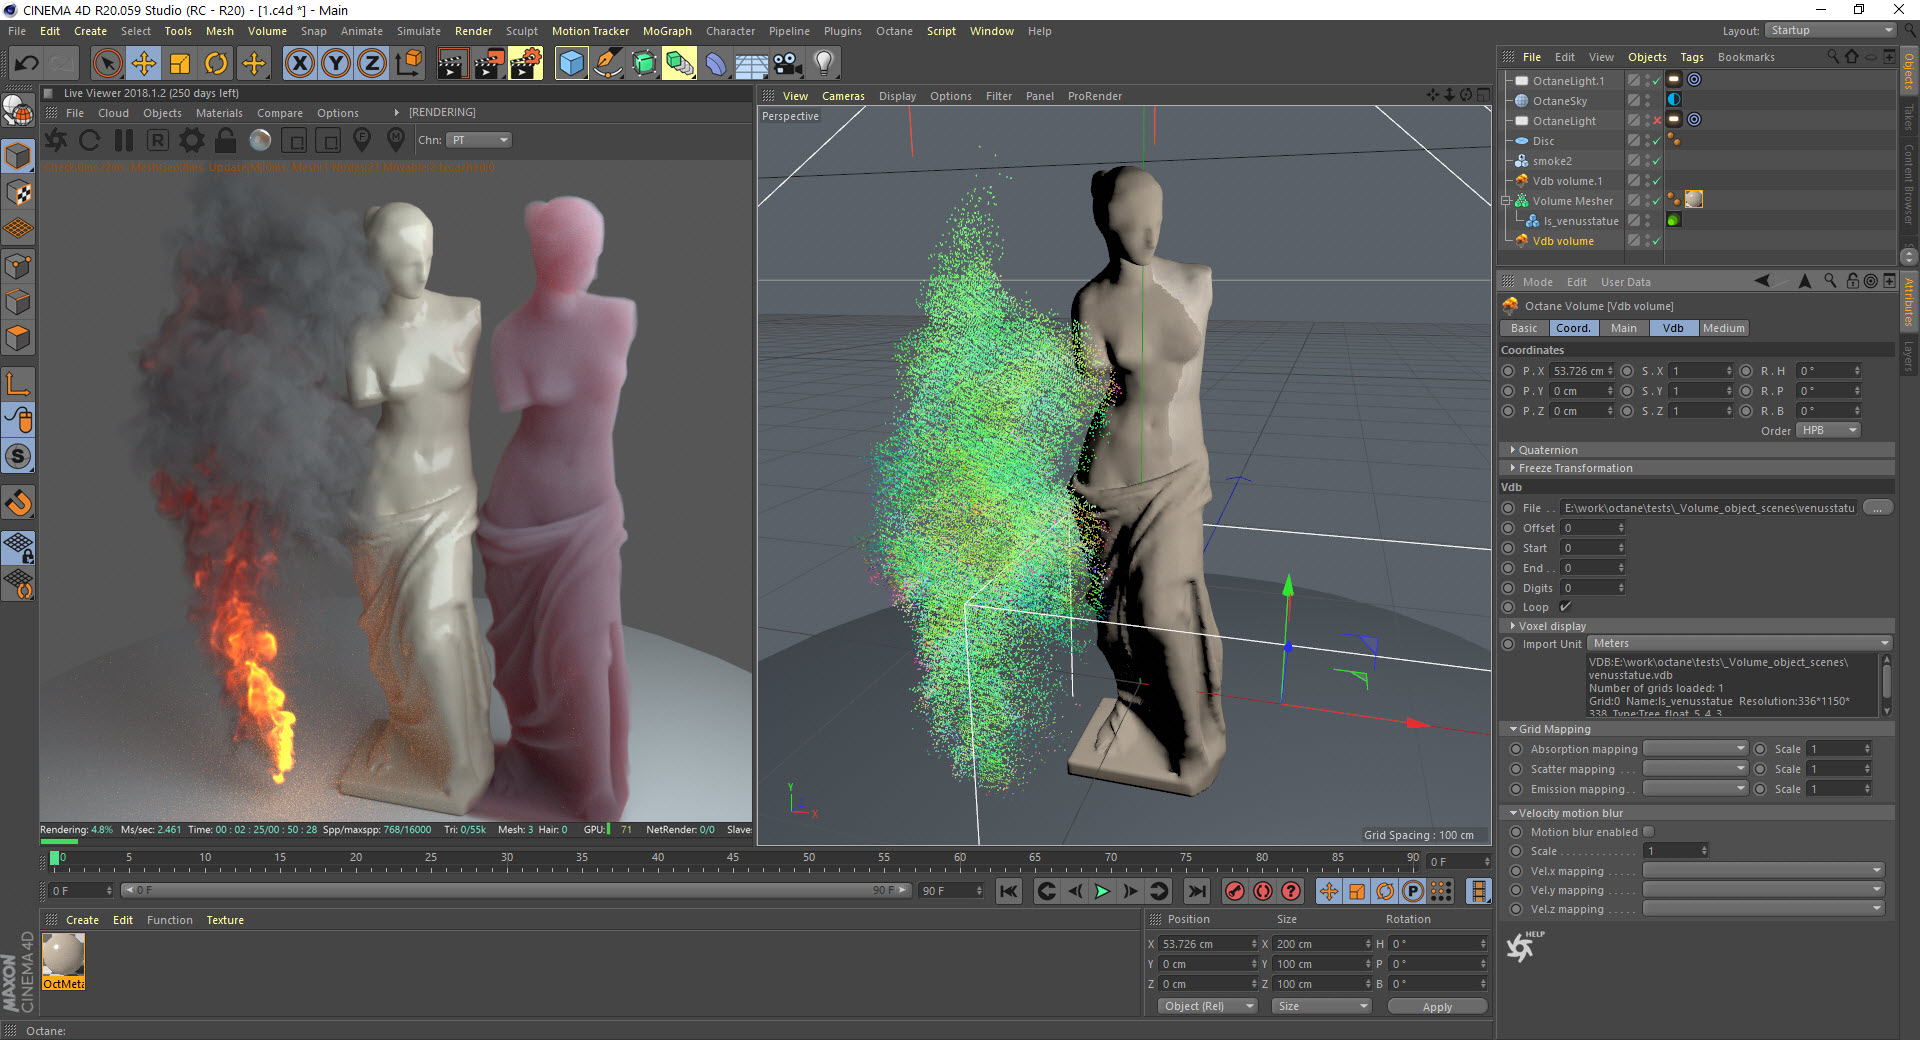This screenshot has width=1920, height=1040.
Task: Activate the Move tool
Action: pyautogui.click(x=144, y=64)
